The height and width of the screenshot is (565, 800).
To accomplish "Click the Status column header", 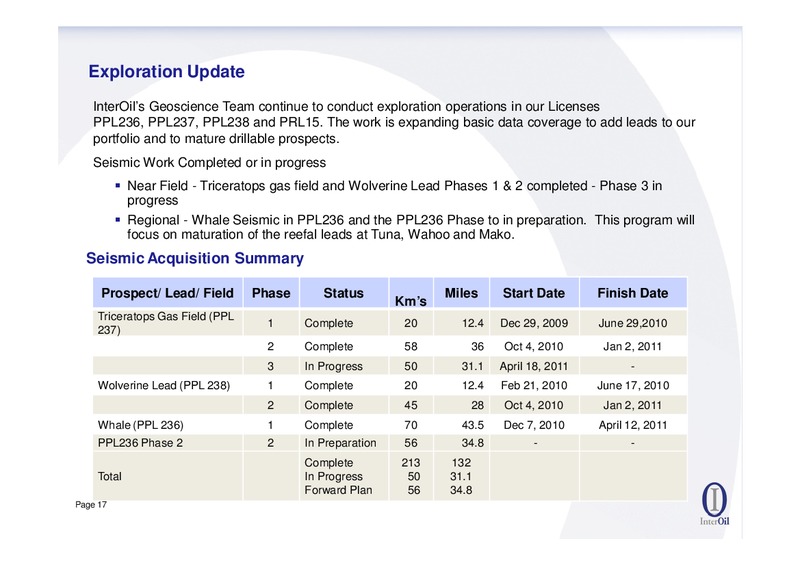I will 343,293.
